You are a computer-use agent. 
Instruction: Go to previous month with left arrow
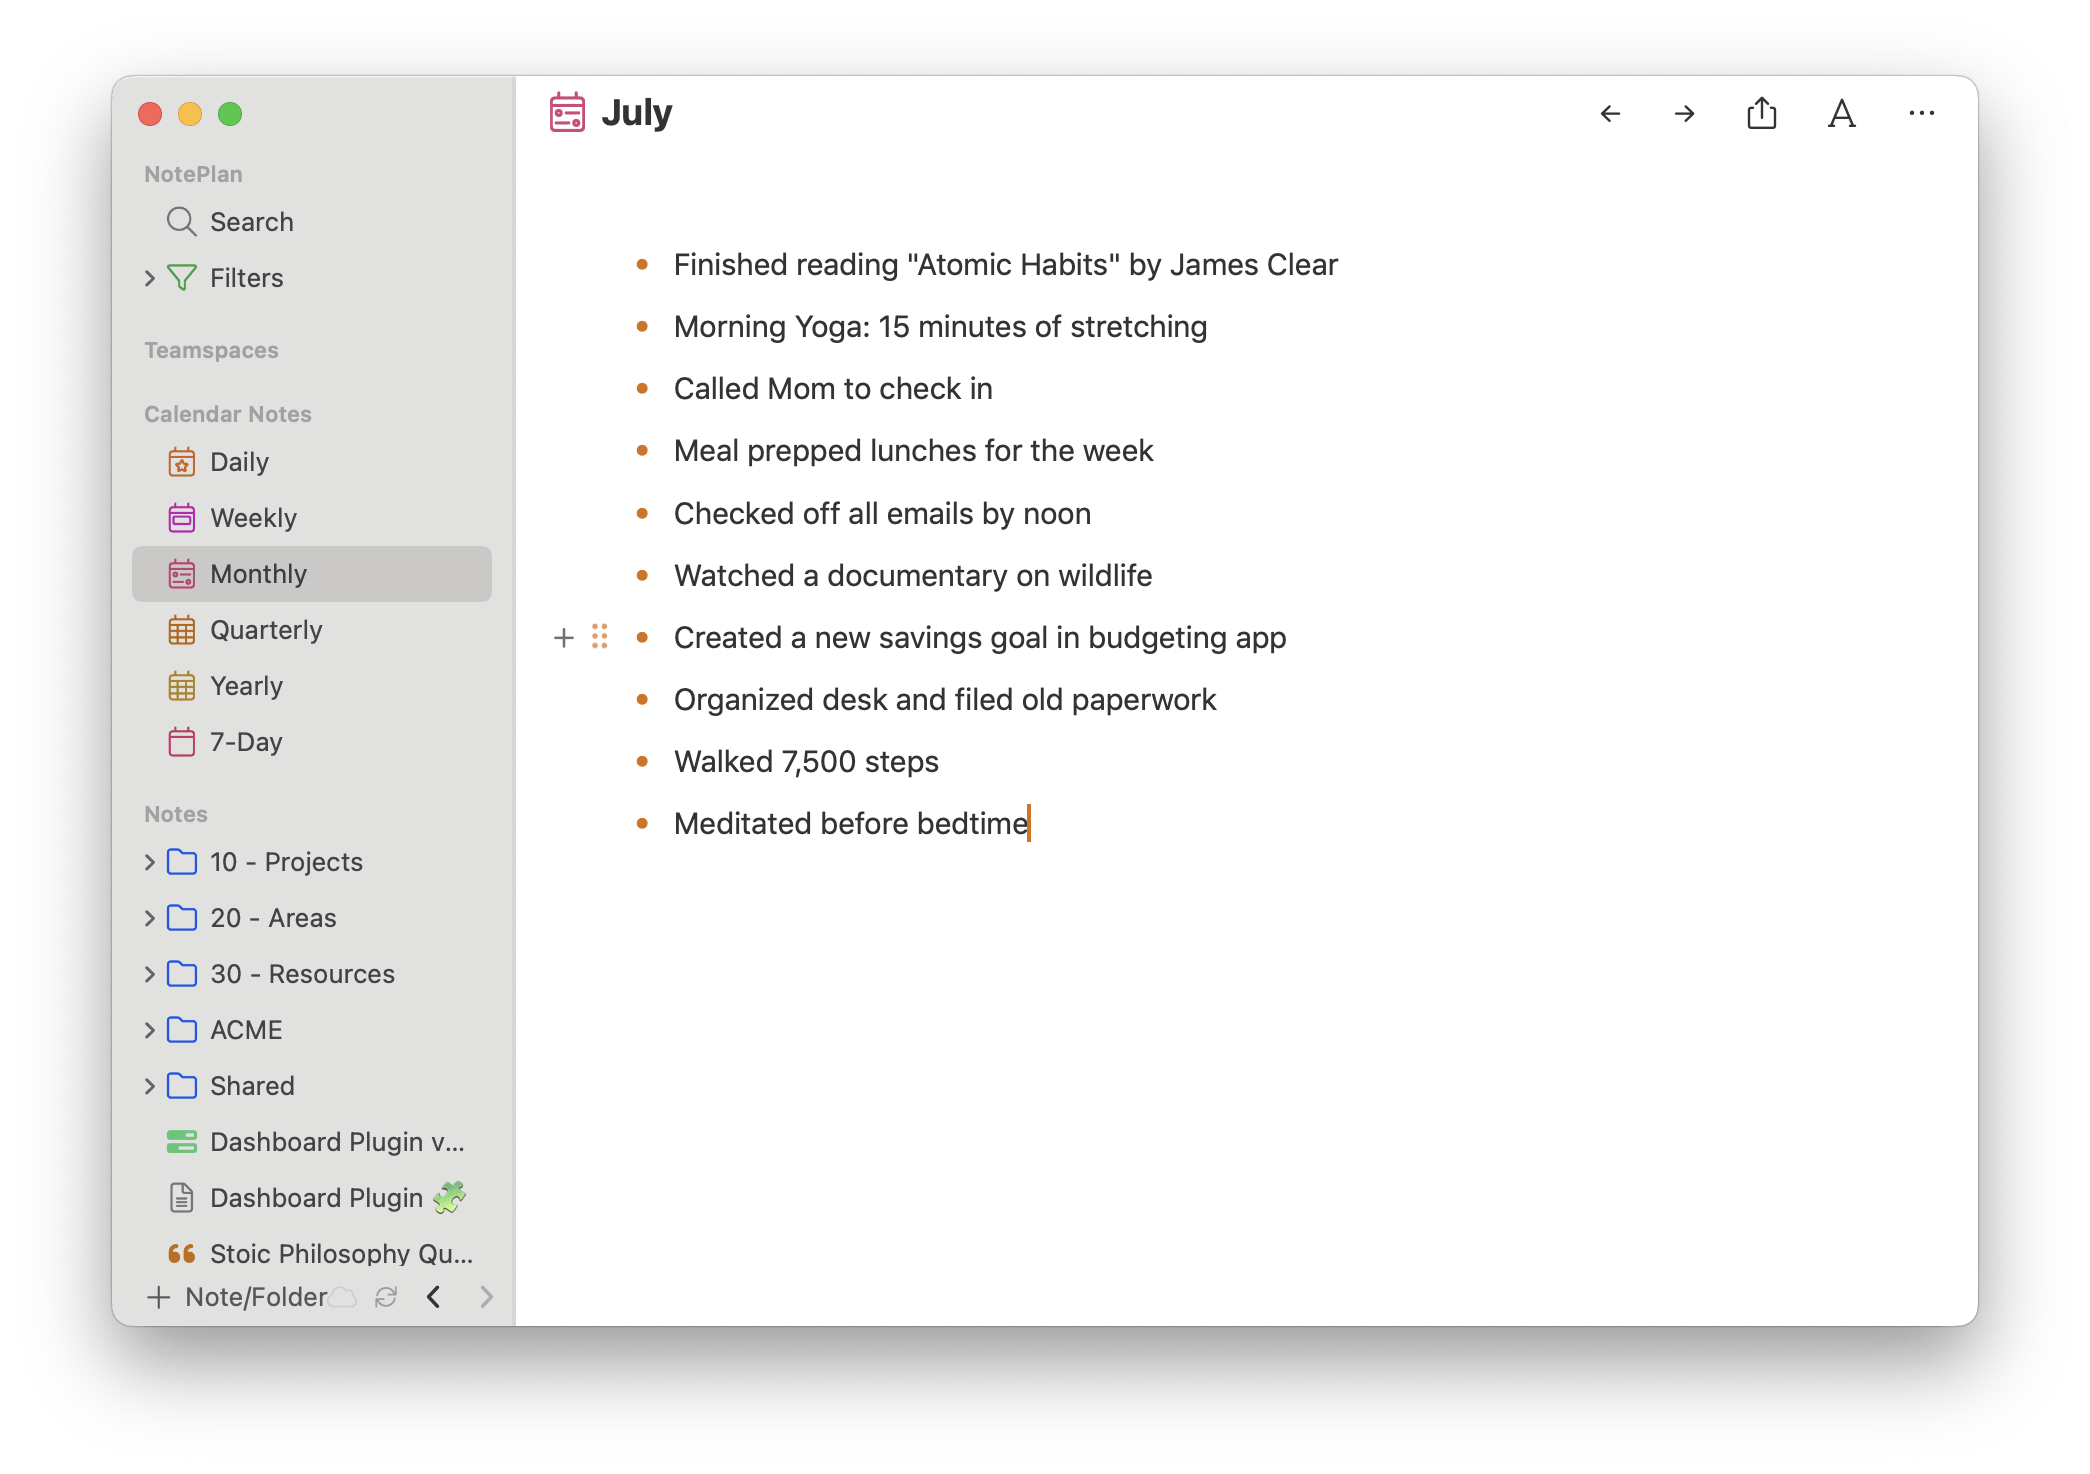point(1610,114)
